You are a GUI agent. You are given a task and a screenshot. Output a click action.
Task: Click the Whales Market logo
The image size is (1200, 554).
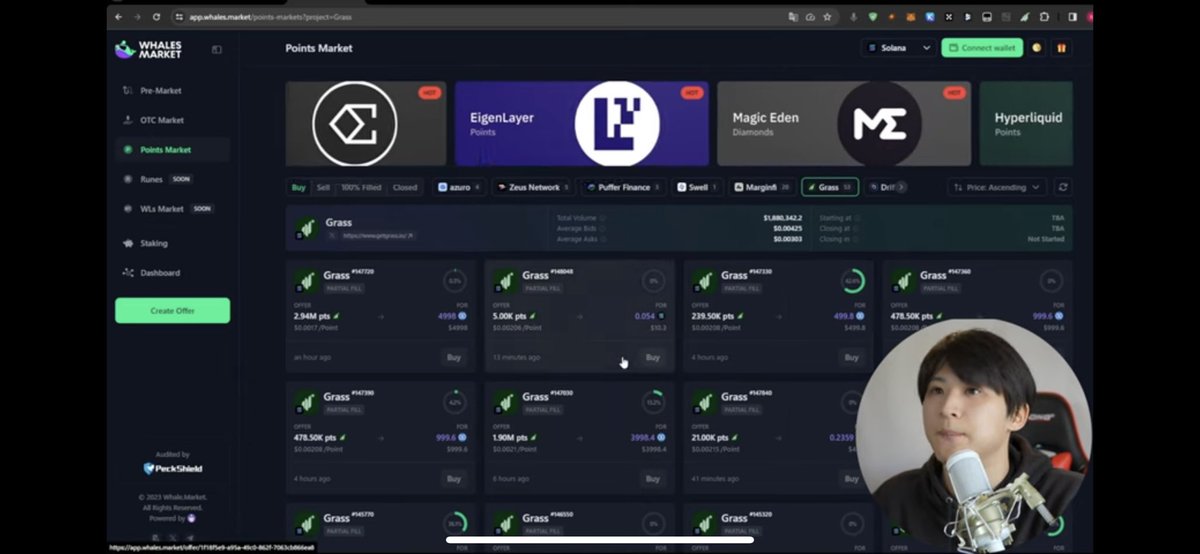[x=148, y=49]
